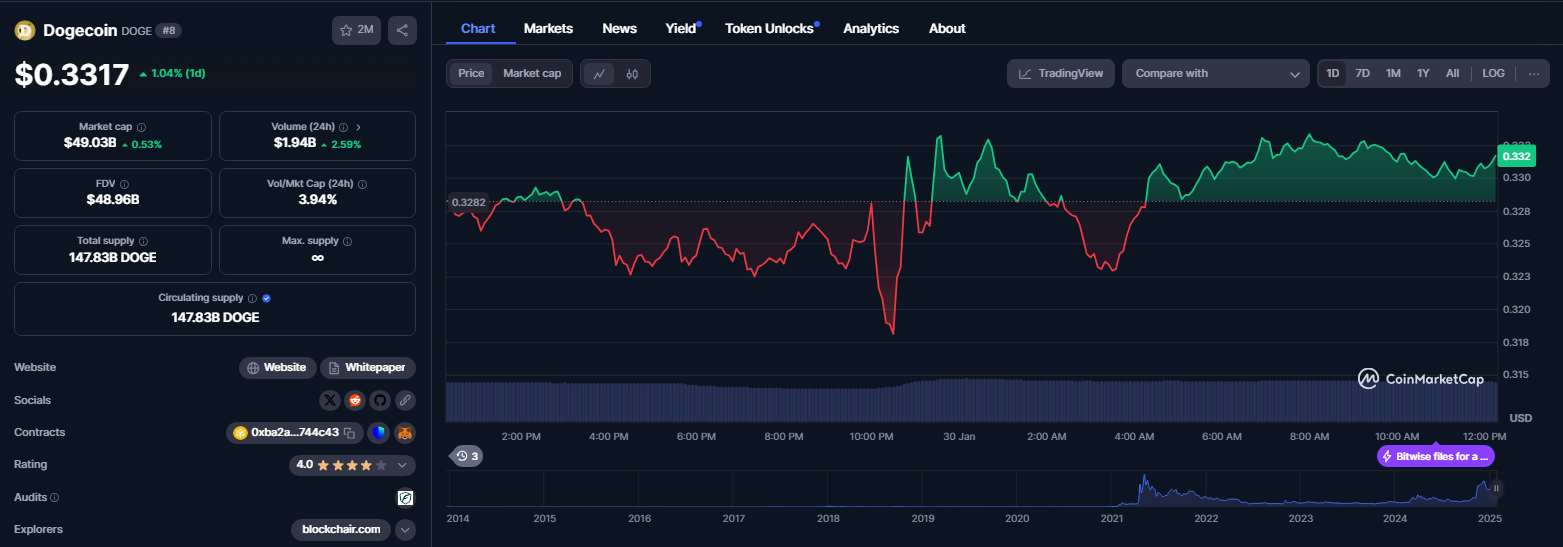Click the chain link icon in Socials
Screen dimensions: 1563x547
(405, 400)
